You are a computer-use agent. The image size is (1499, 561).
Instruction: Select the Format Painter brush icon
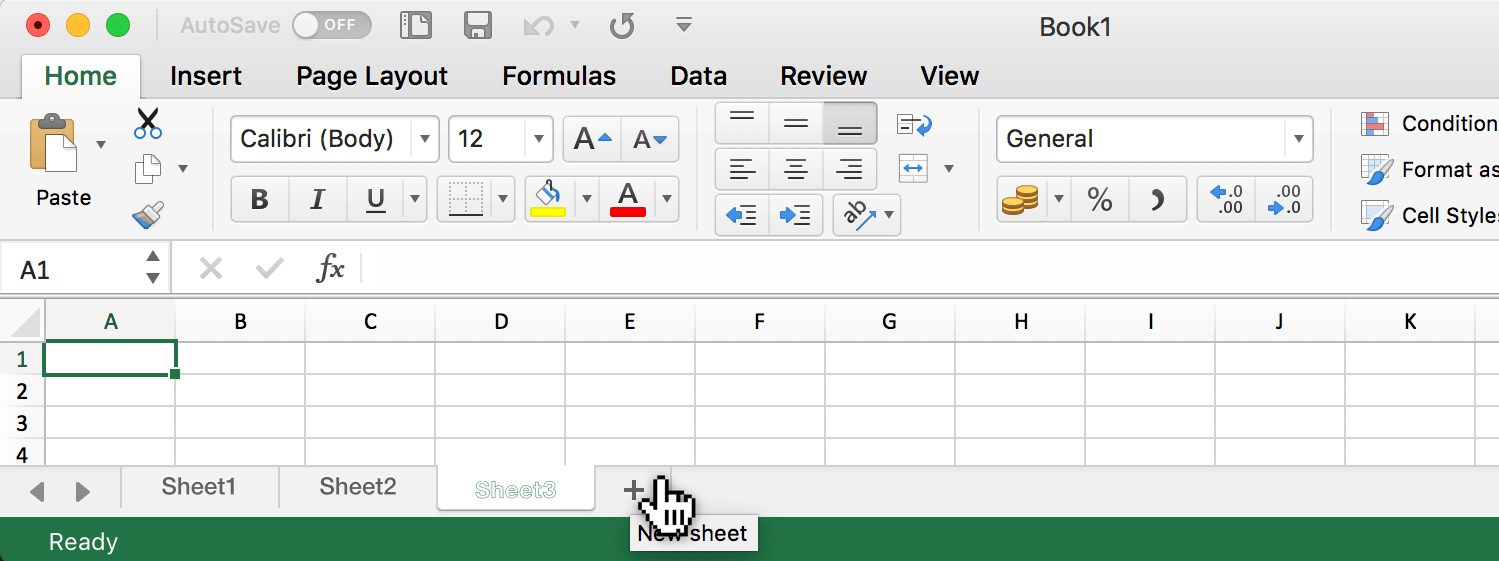148,214
